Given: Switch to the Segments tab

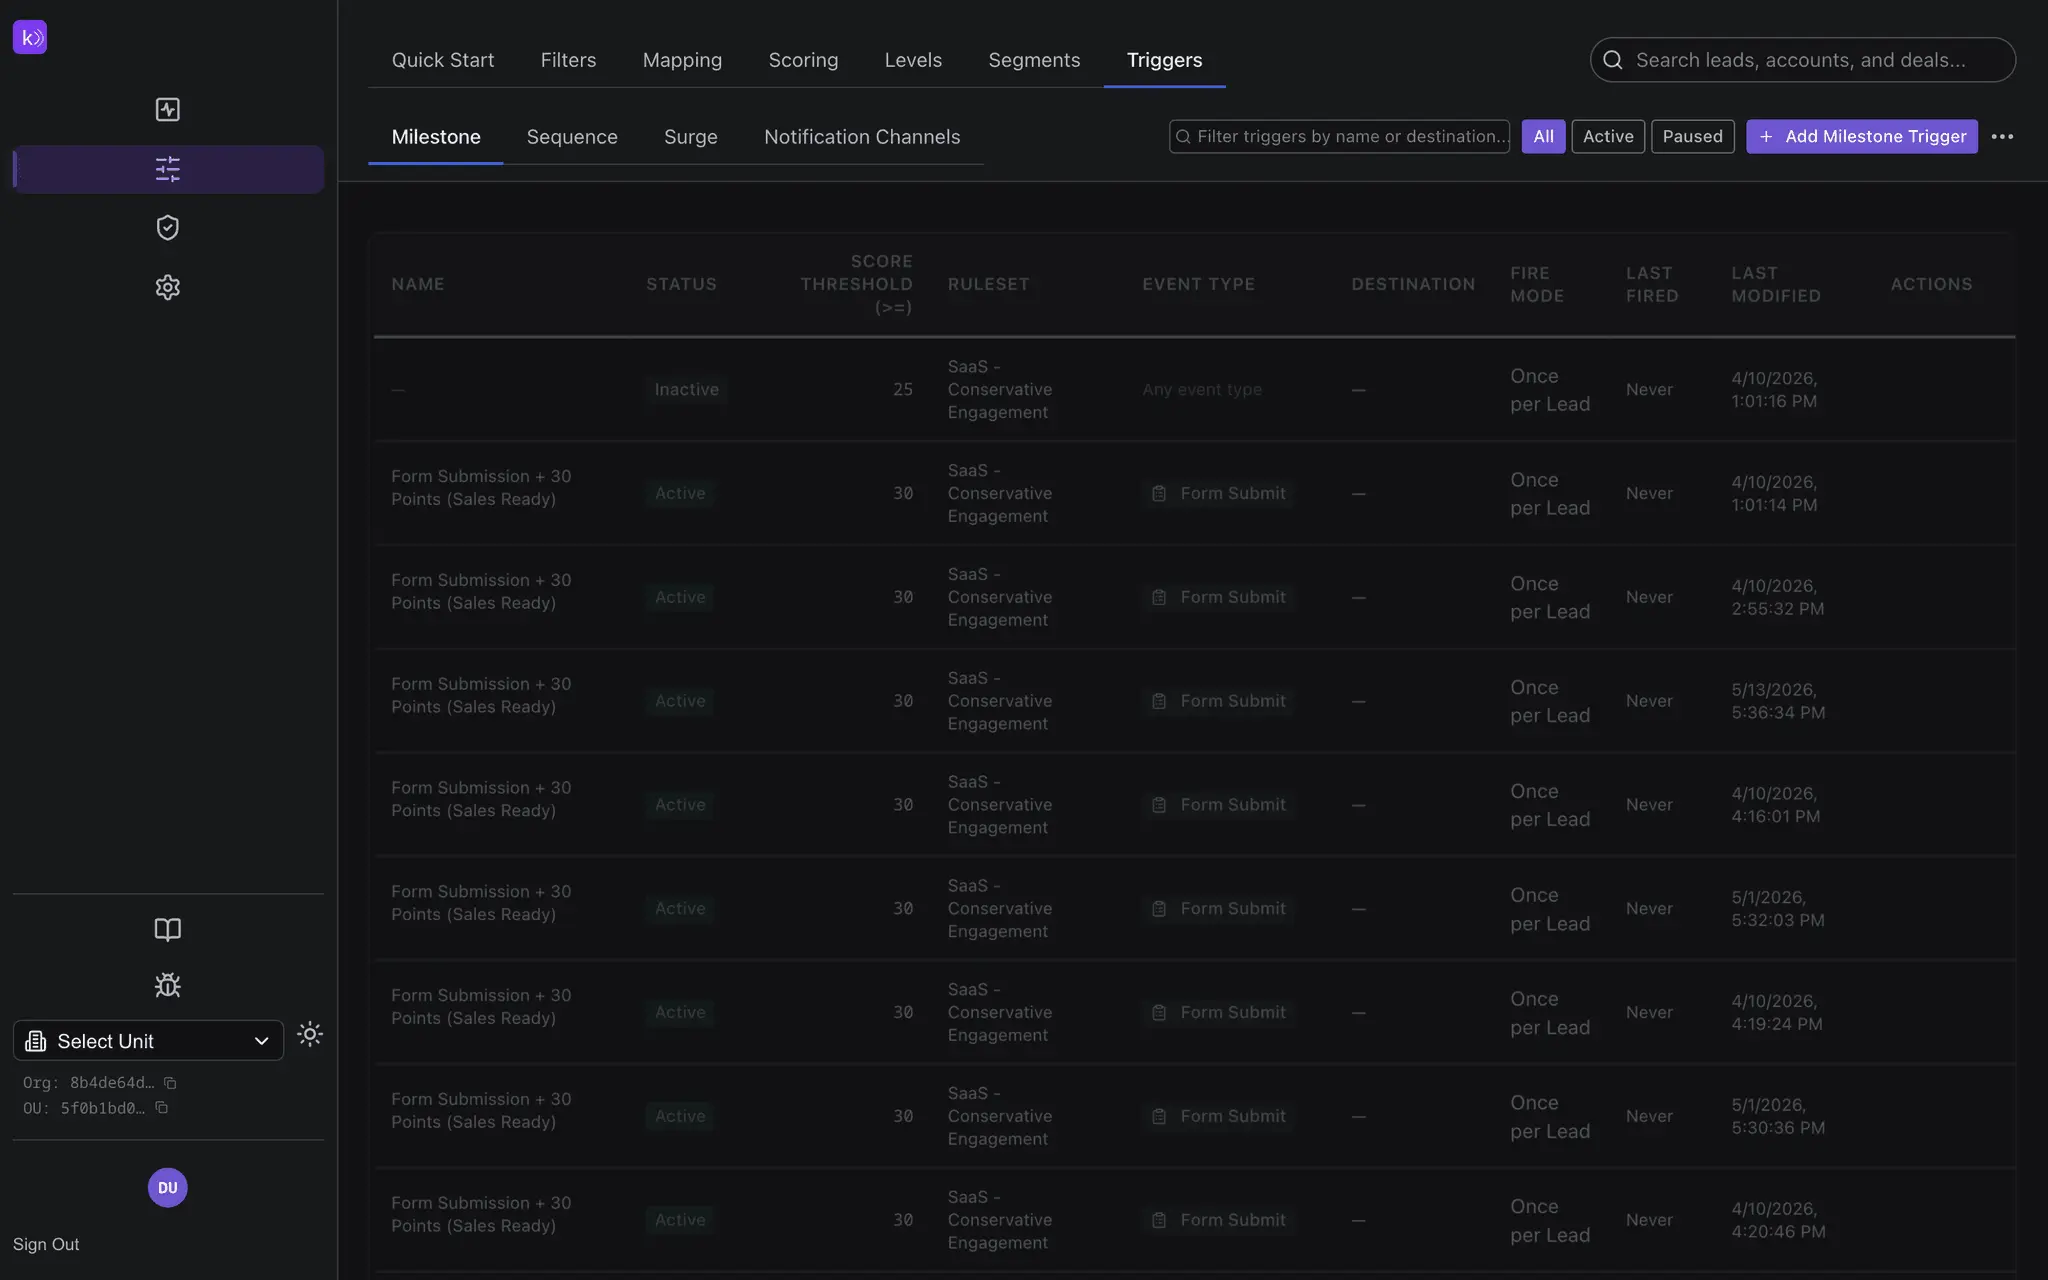Looking at the screenshot, I should point(1034,60).
